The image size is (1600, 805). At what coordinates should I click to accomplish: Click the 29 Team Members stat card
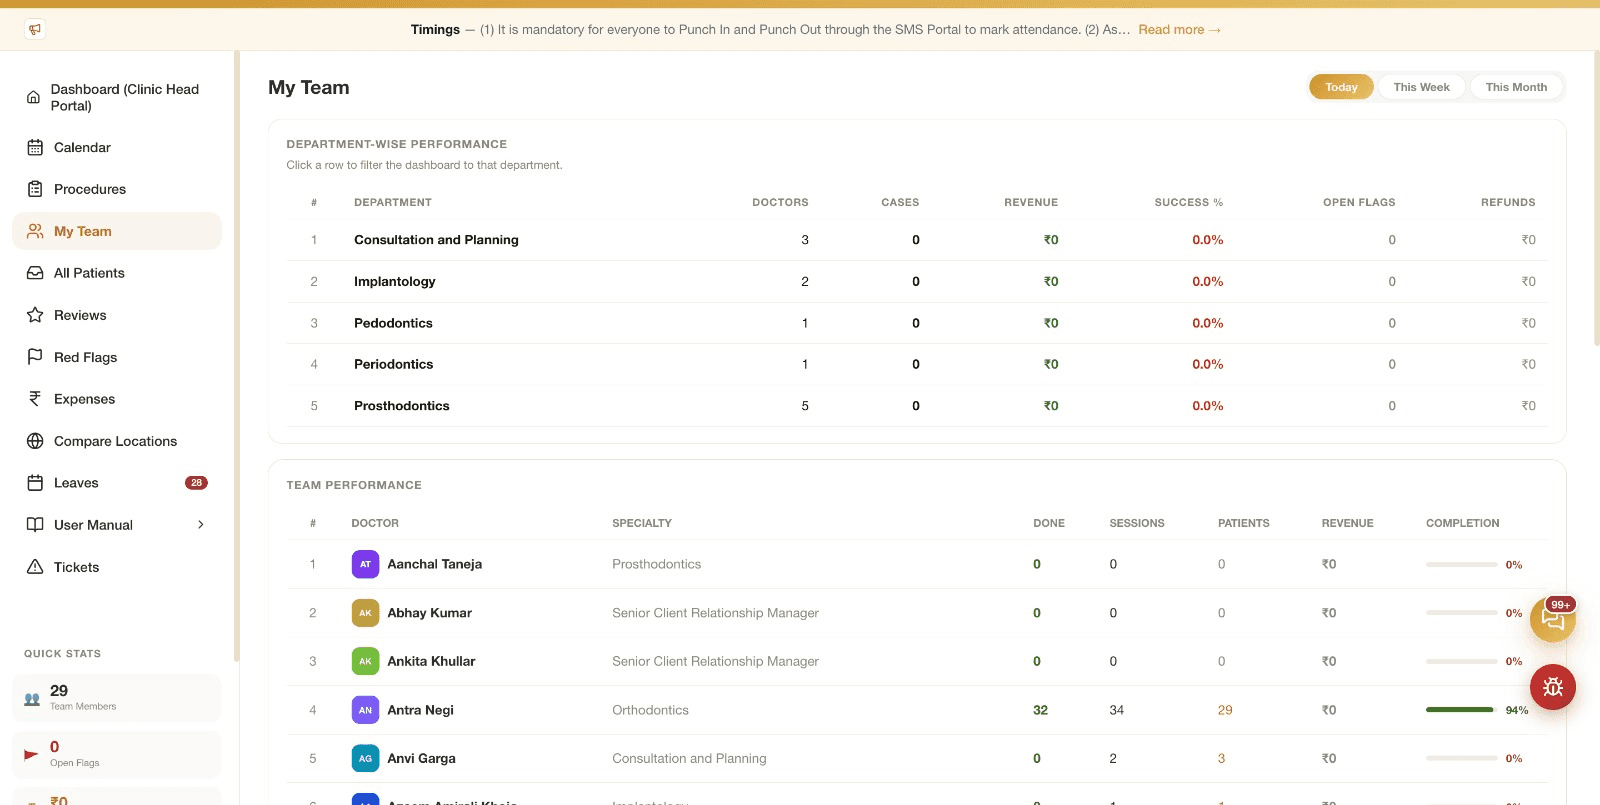click(x=117, y=697)
